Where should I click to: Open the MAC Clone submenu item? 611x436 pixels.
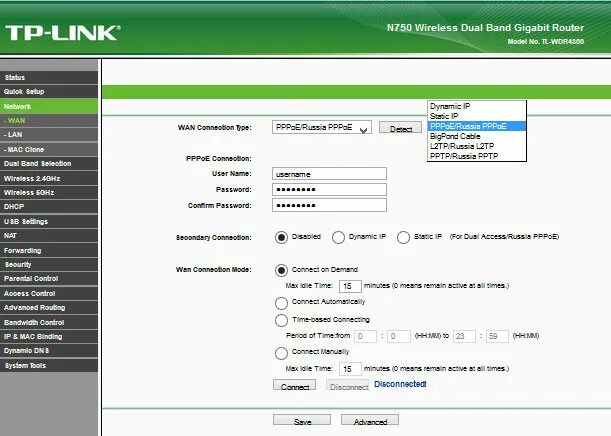(49, 150)
